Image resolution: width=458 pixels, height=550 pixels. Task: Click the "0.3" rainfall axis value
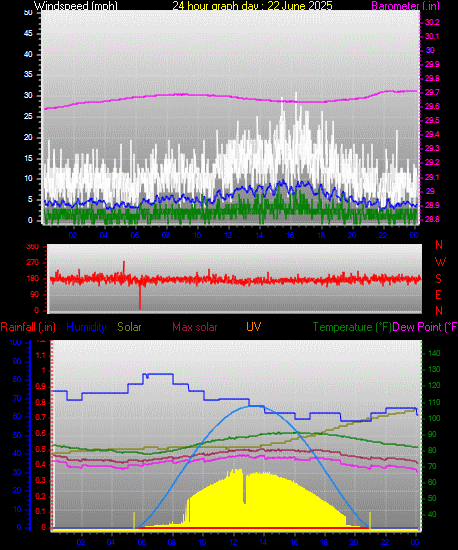(x=40, y=480)
